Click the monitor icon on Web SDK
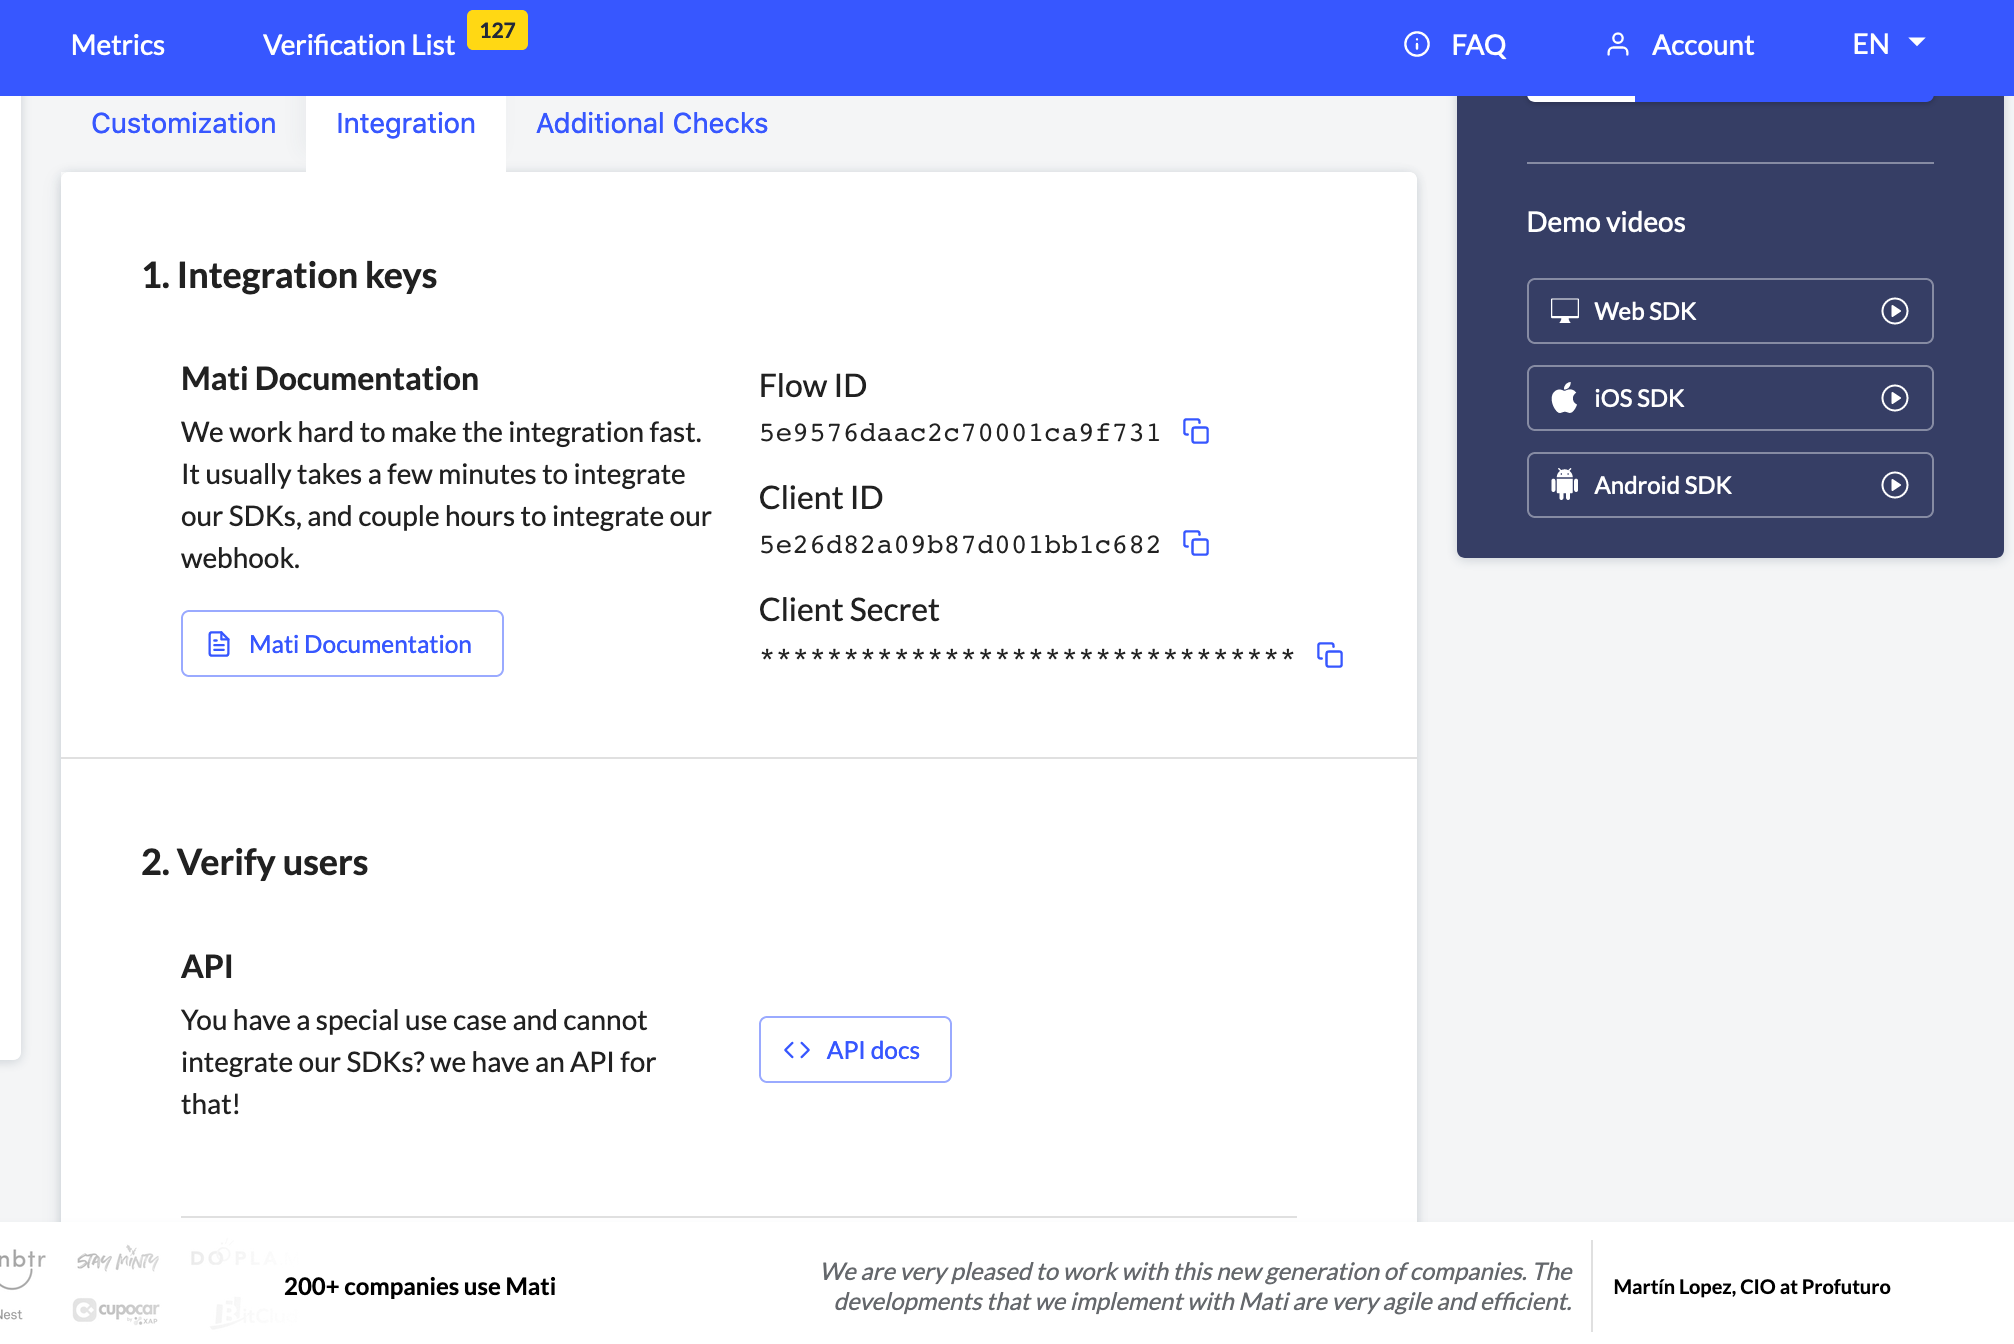This screenshot has width=2014, height=1344. tap(1564, 311)
